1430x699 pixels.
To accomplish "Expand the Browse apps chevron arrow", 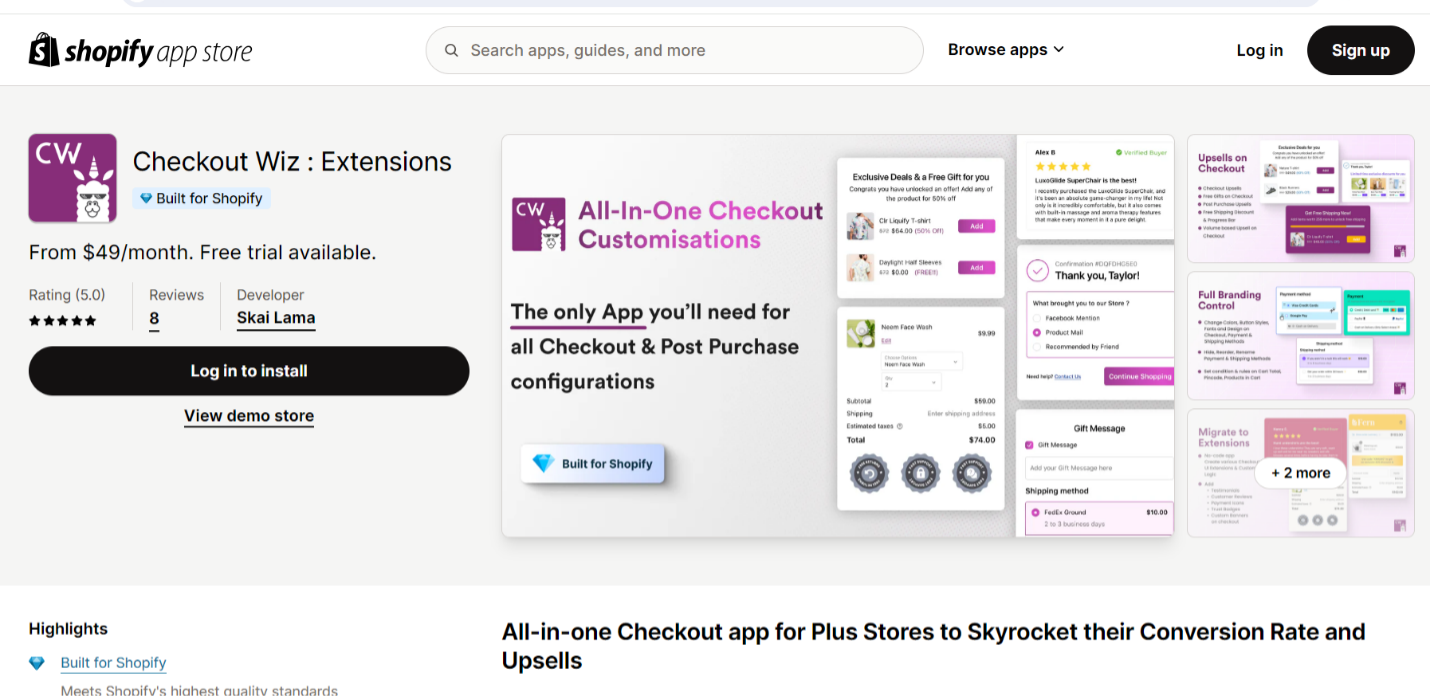I will (1059, 50).
